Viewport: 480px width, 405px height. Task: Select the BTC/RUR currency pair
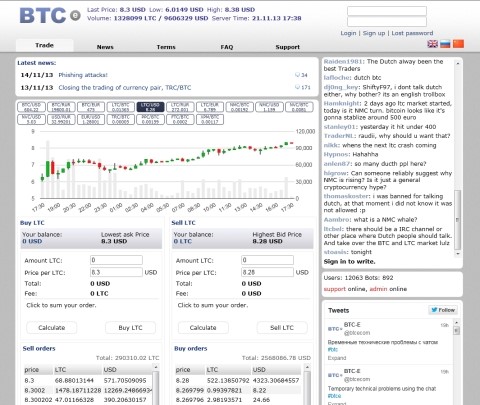(x=61, y=107)
